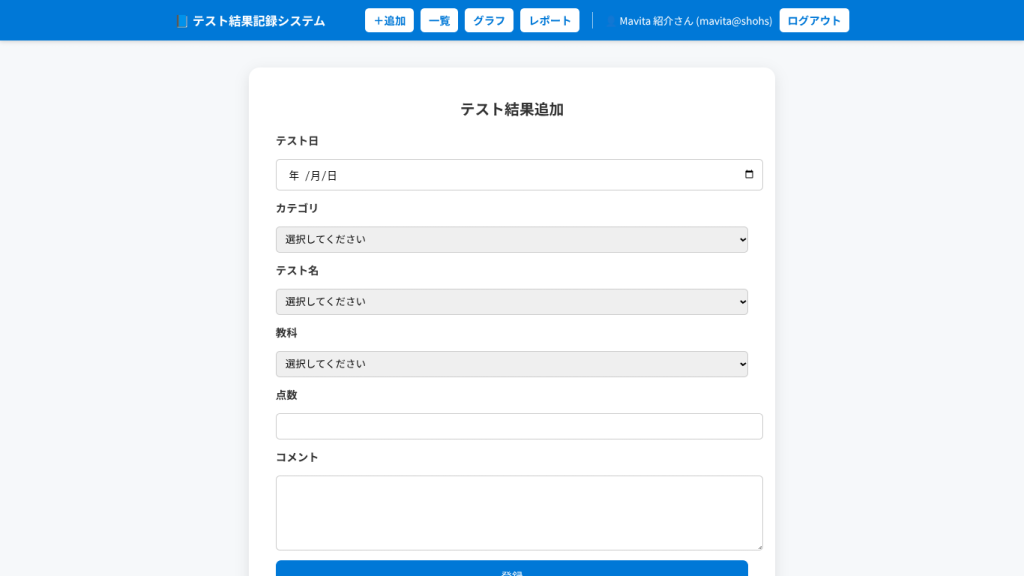Open the calendar picker icon in date field
Viewport: 1024px width, 576px height.
[x=749, y=175]
